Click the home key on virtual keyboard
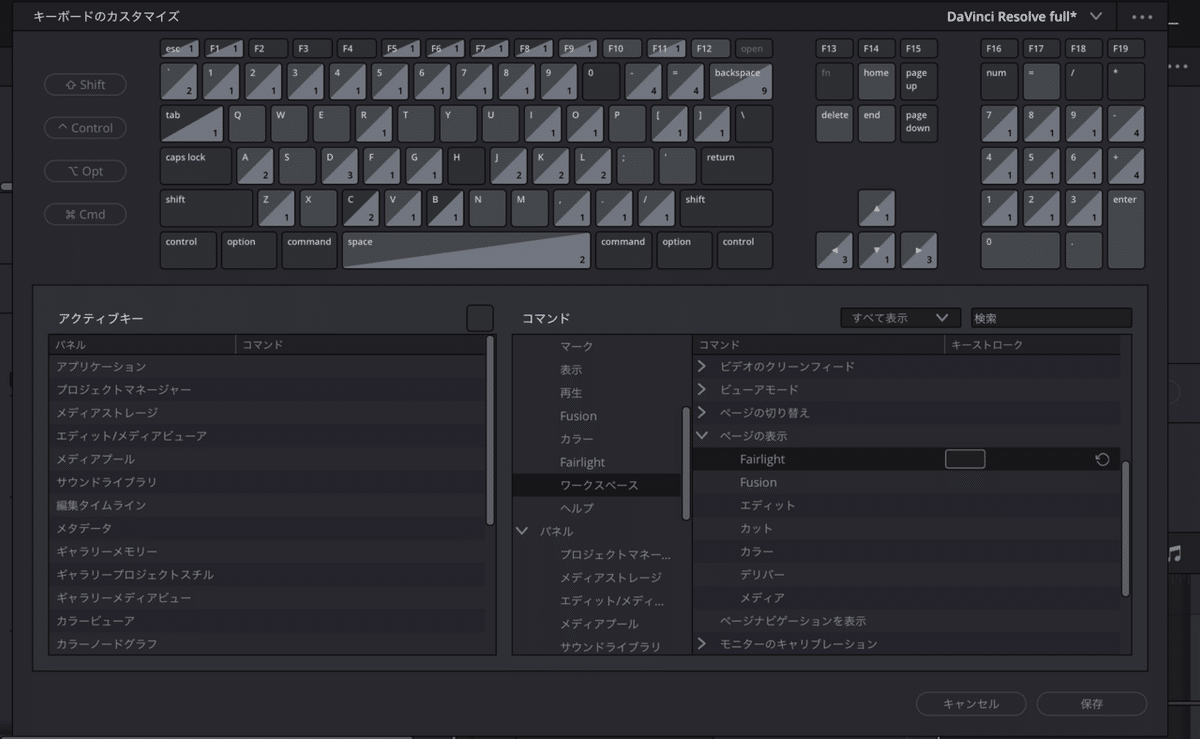Viewport: 1200px width, 739px height. point(876,81)
